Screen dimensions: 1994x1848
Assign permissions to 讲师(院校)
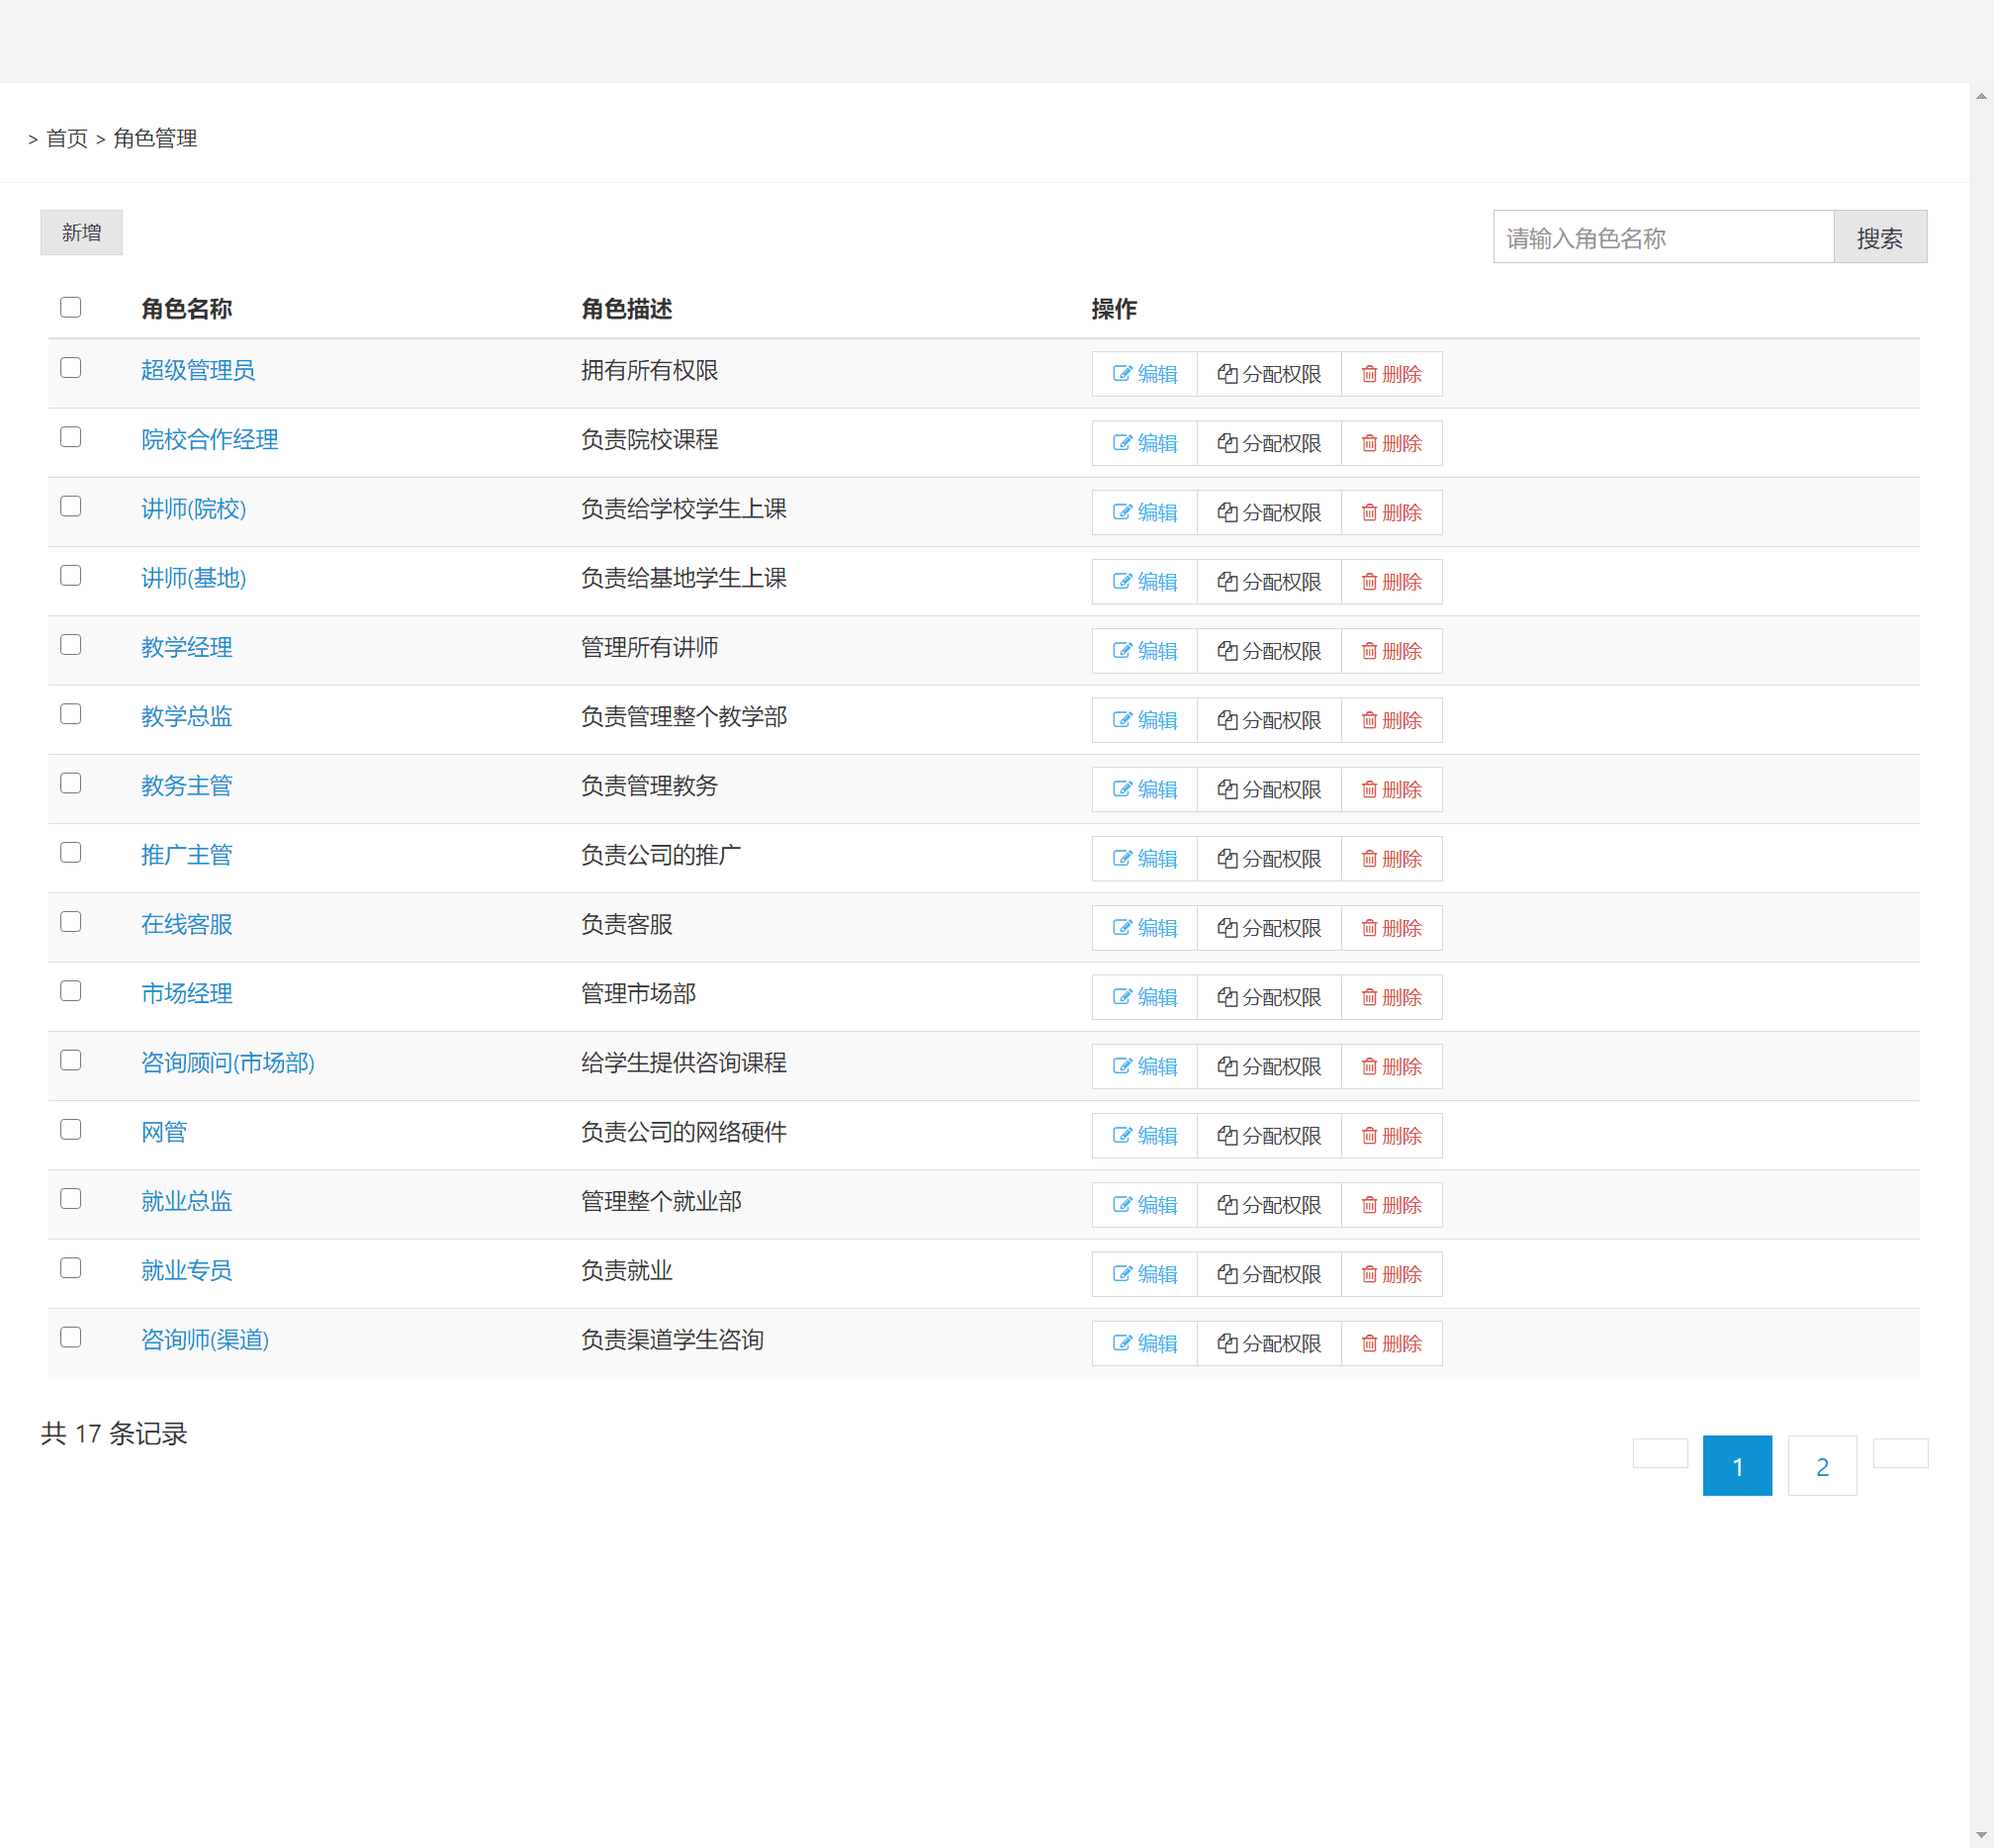coord(1269,512)
